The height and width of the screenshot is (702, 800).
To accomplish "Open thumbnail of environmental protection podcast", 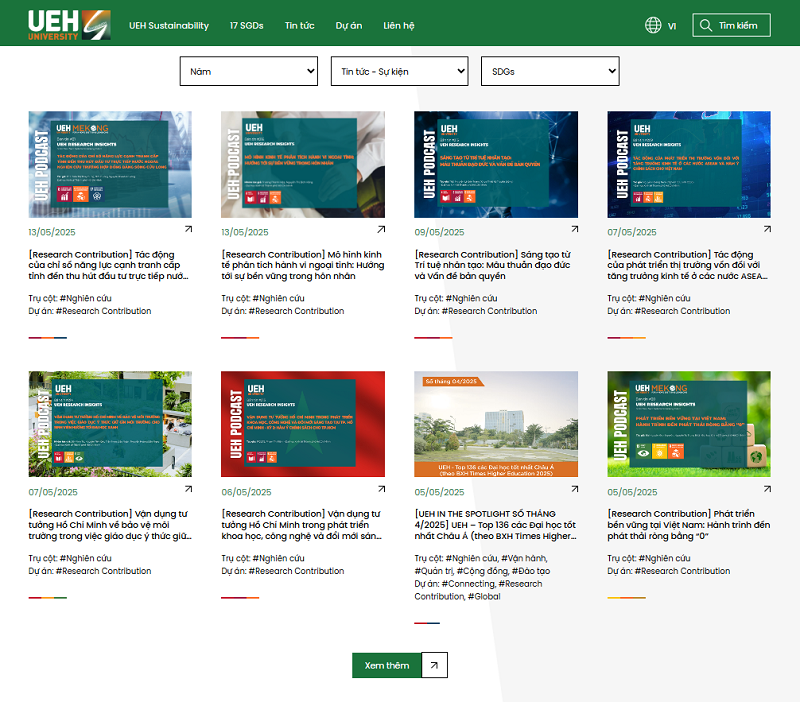I will coord(110,424).
